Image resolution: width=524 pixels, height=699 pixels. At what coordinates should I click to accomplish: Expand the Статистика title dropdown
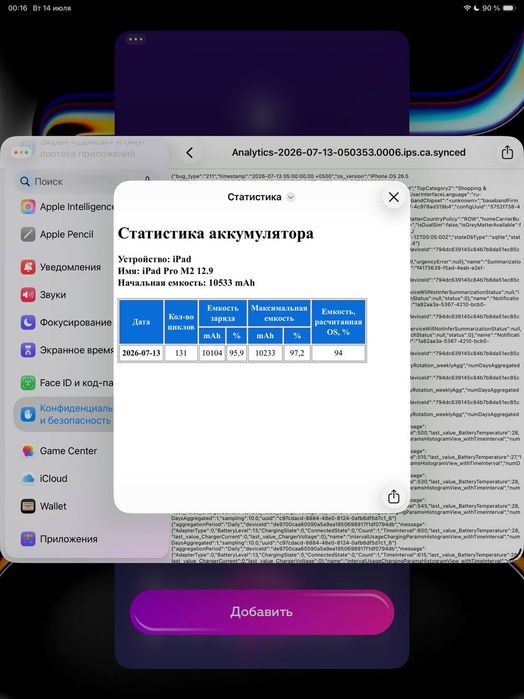(290, 197)
